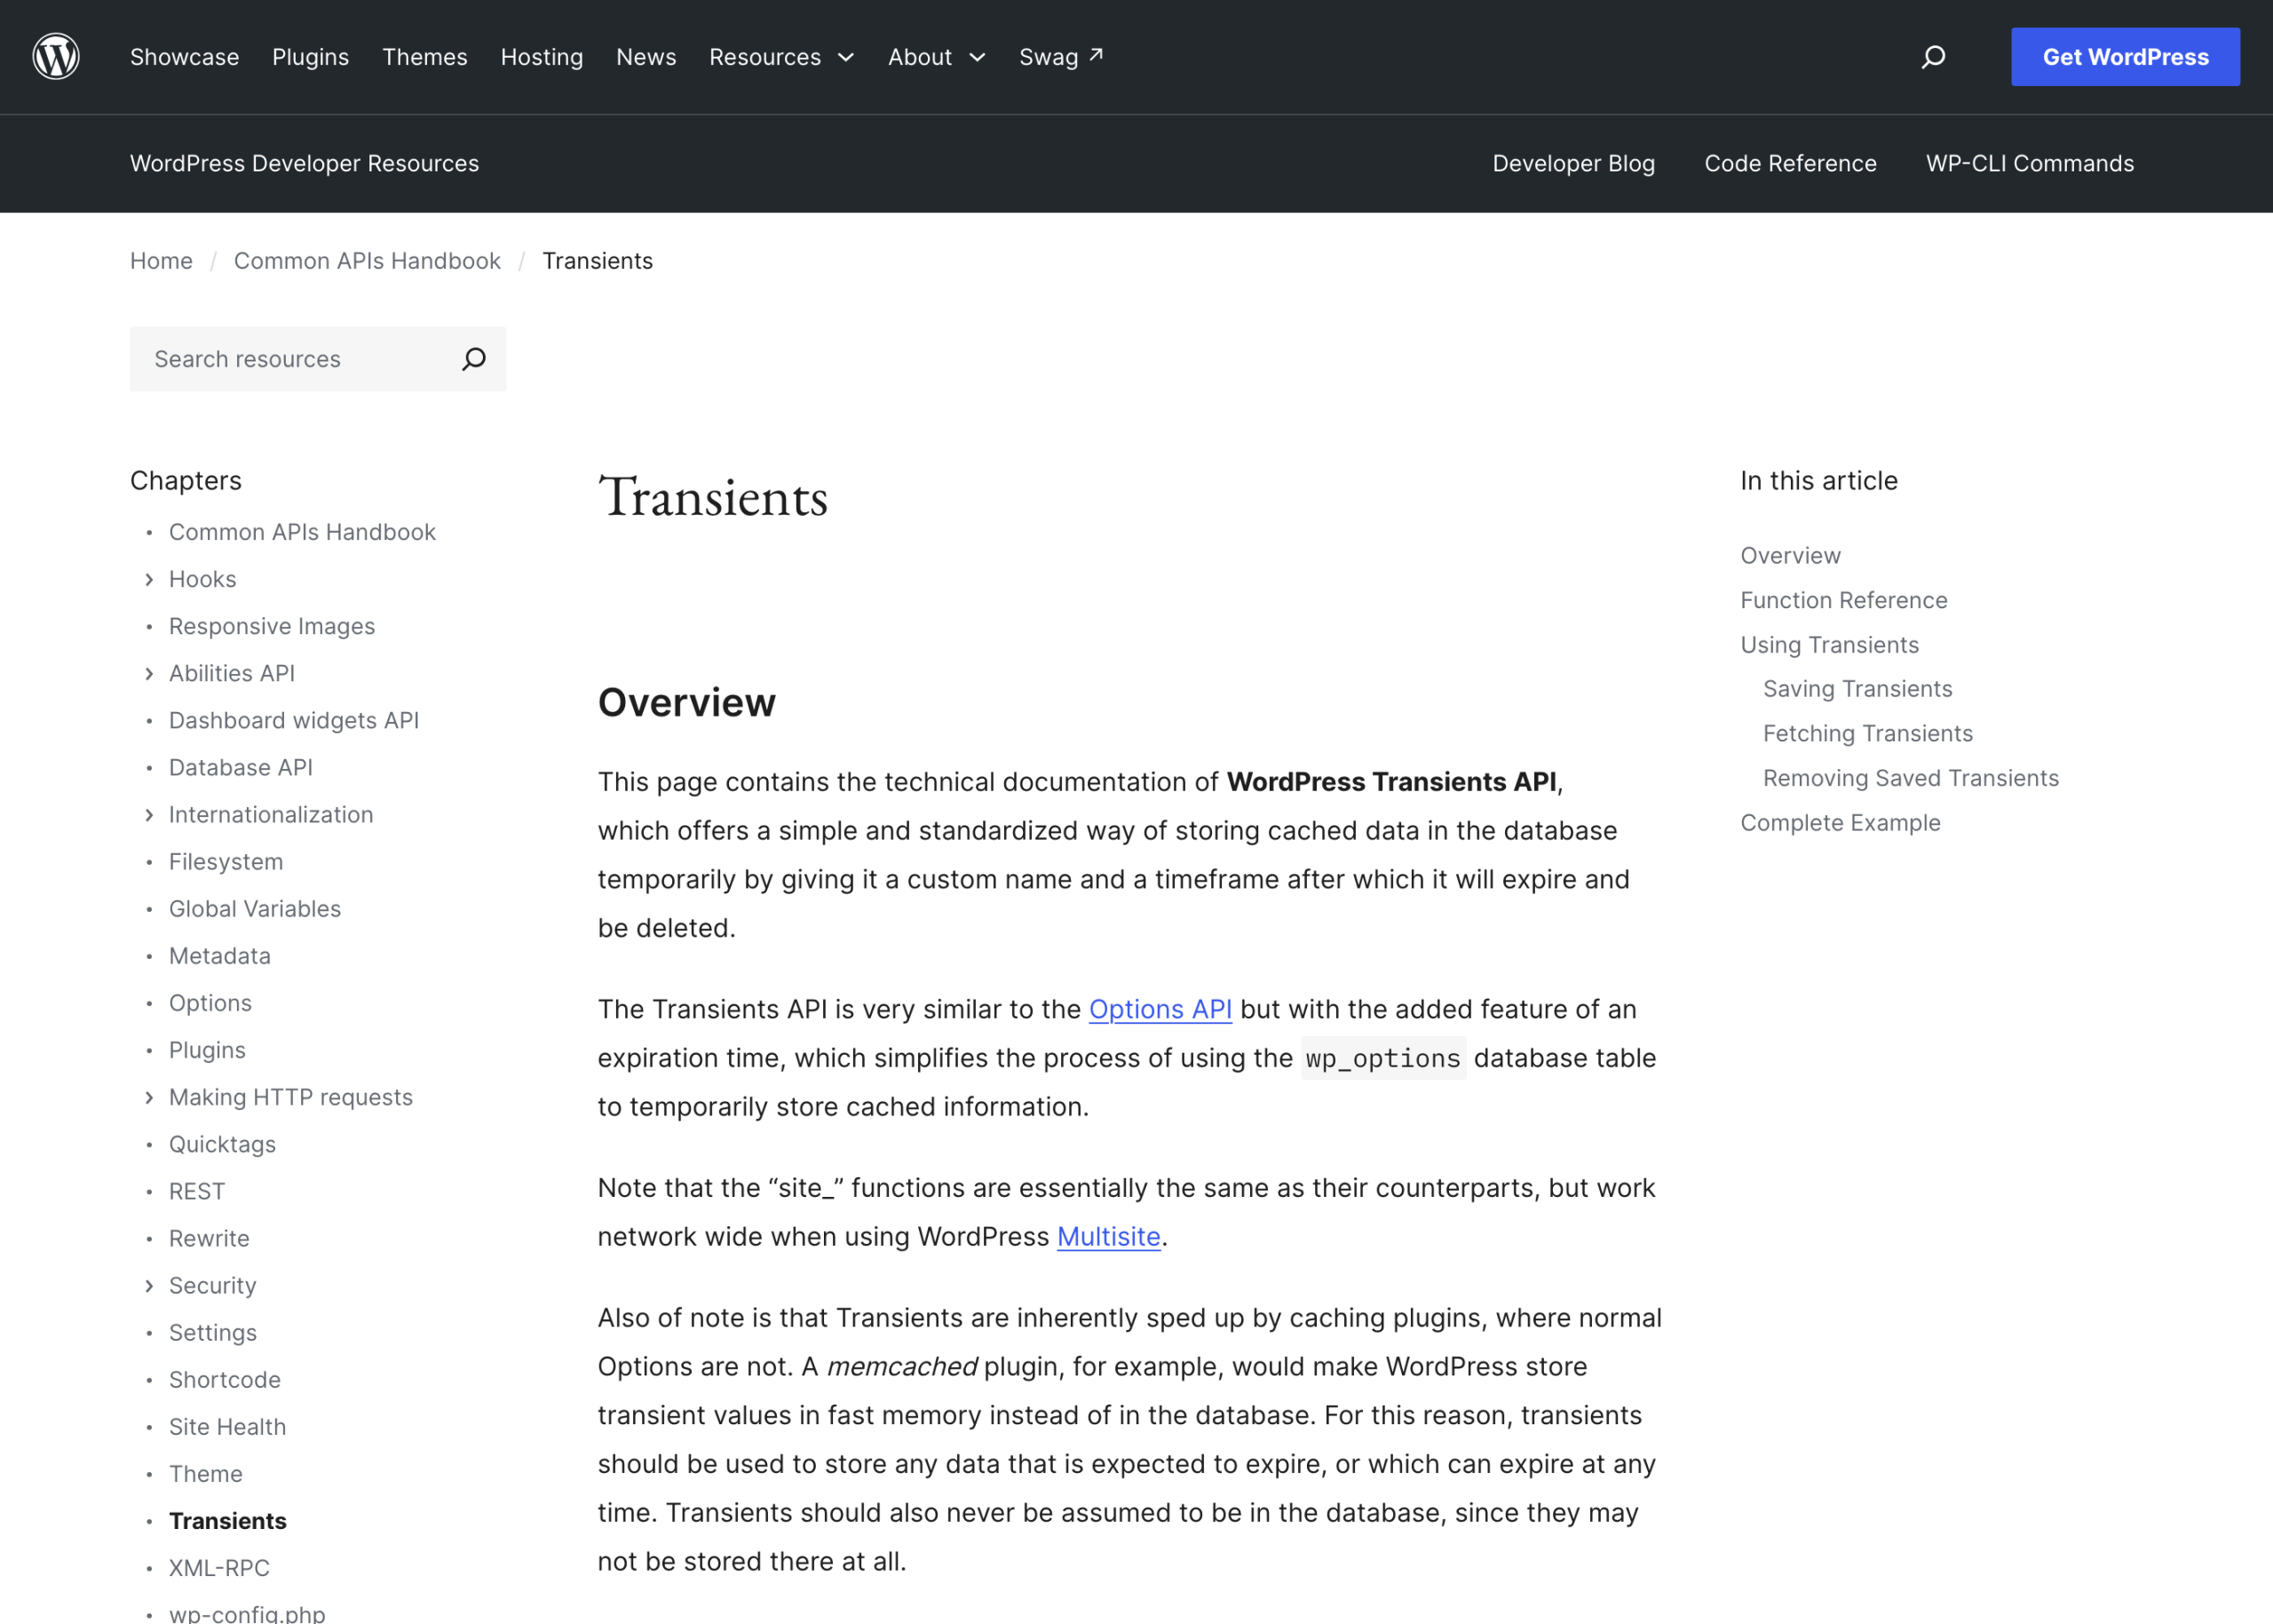This screenshot has height=1624, width=2273.
Task: Expand the Internationalization chapter chevron
Action: tap(149, 815)
